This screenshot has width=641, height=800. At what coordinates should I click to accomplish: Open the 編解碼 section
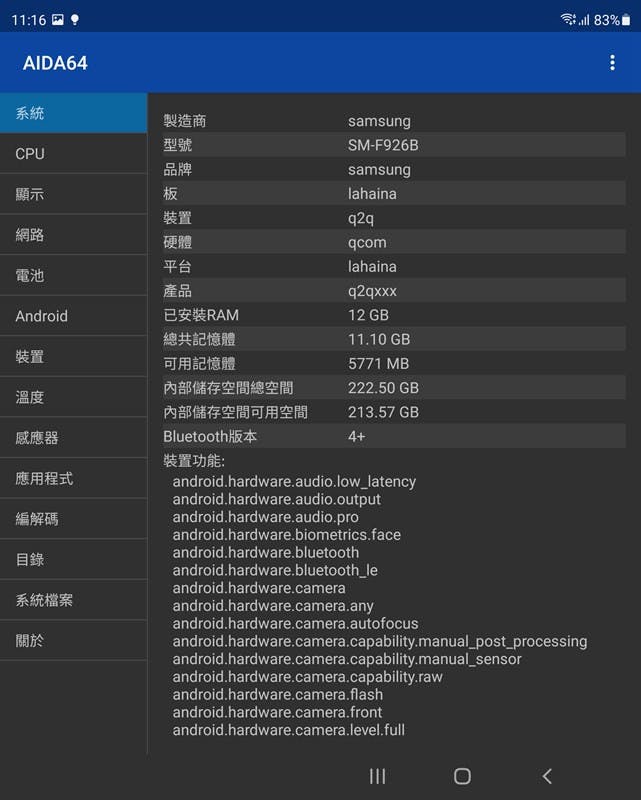click(73, 519)
